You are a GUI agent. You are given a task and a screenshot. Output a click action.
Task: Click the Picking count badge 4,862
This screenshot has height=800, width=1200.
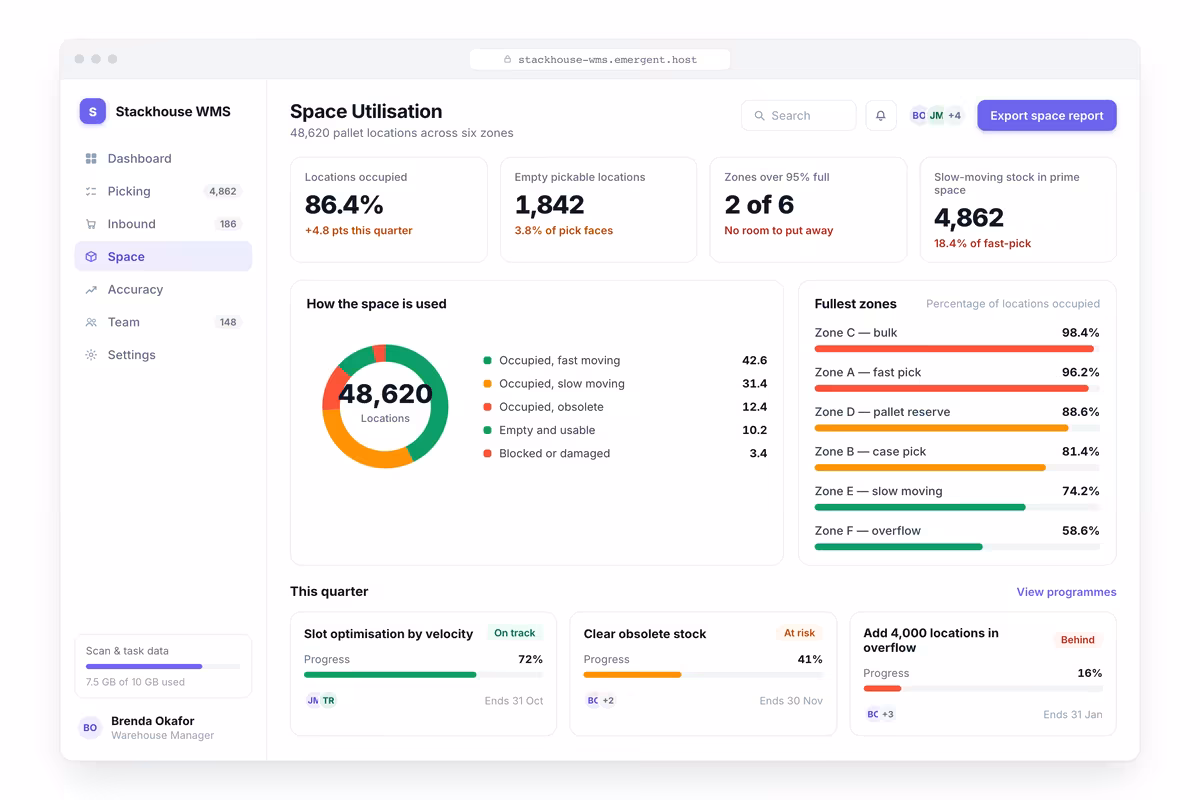coord(223,191)
